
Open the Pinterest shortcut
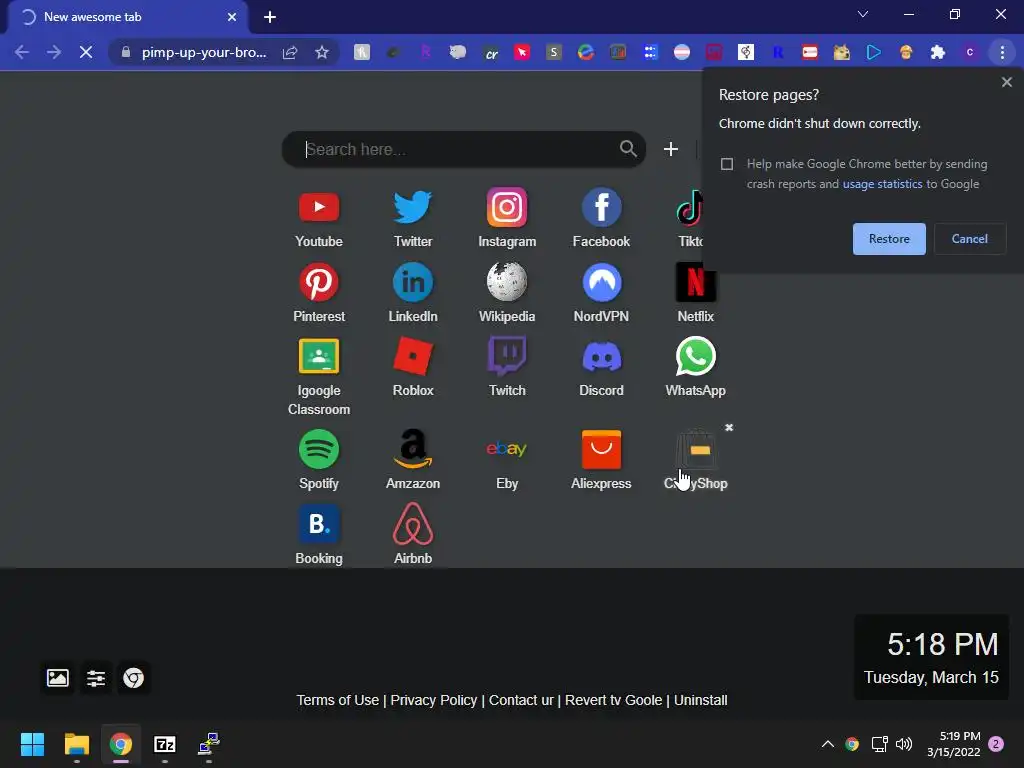[319, 293]
